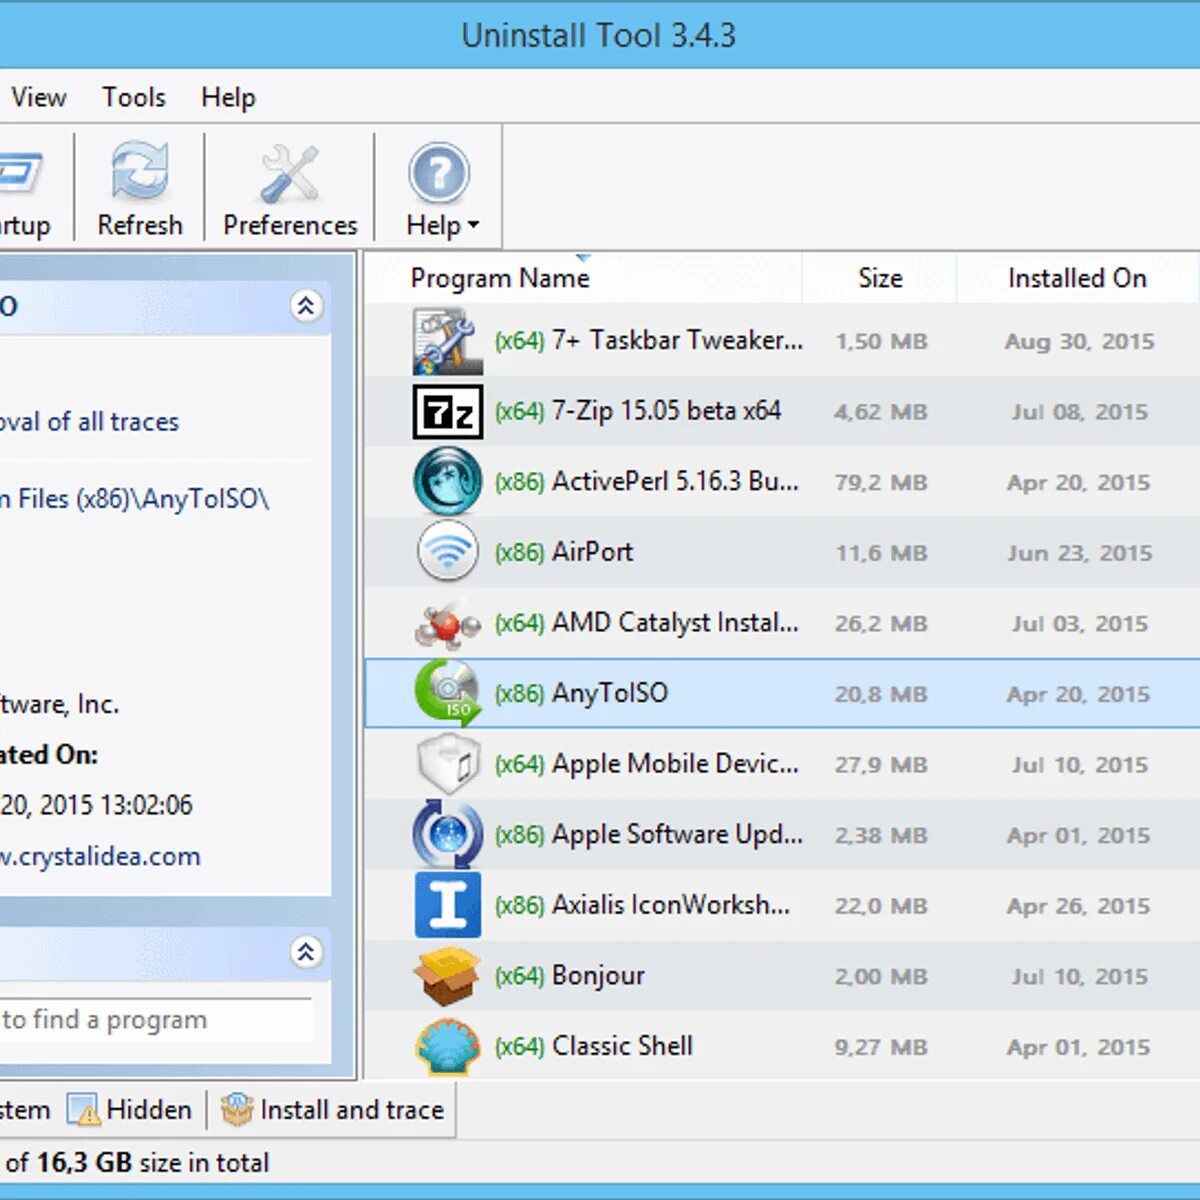This screenshot has width=1200, height=1200.
Task: Click the Axialis IconWorkshop icon
Action: pyautogui.click(x=447, y=905)
